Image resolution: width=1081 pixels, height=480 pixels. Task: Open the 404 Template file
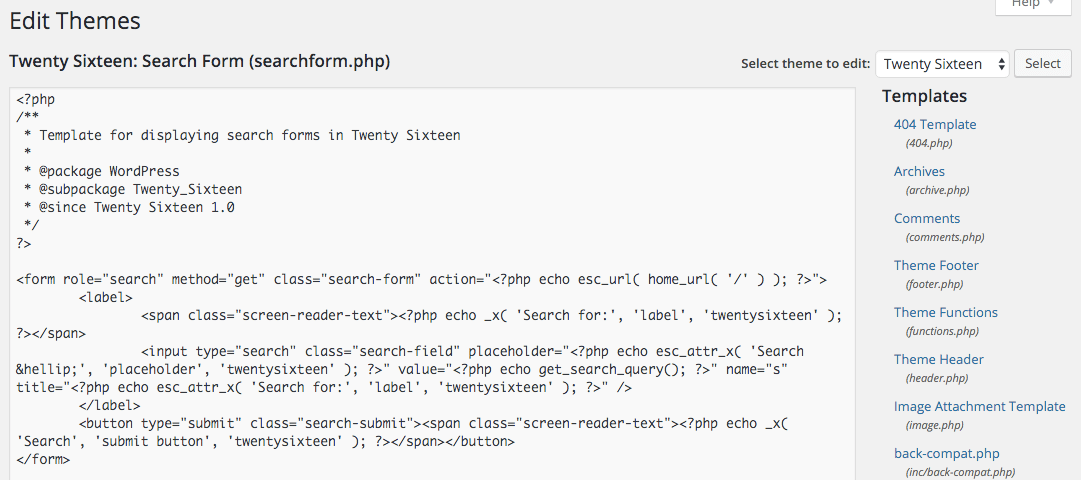point(935,125)
